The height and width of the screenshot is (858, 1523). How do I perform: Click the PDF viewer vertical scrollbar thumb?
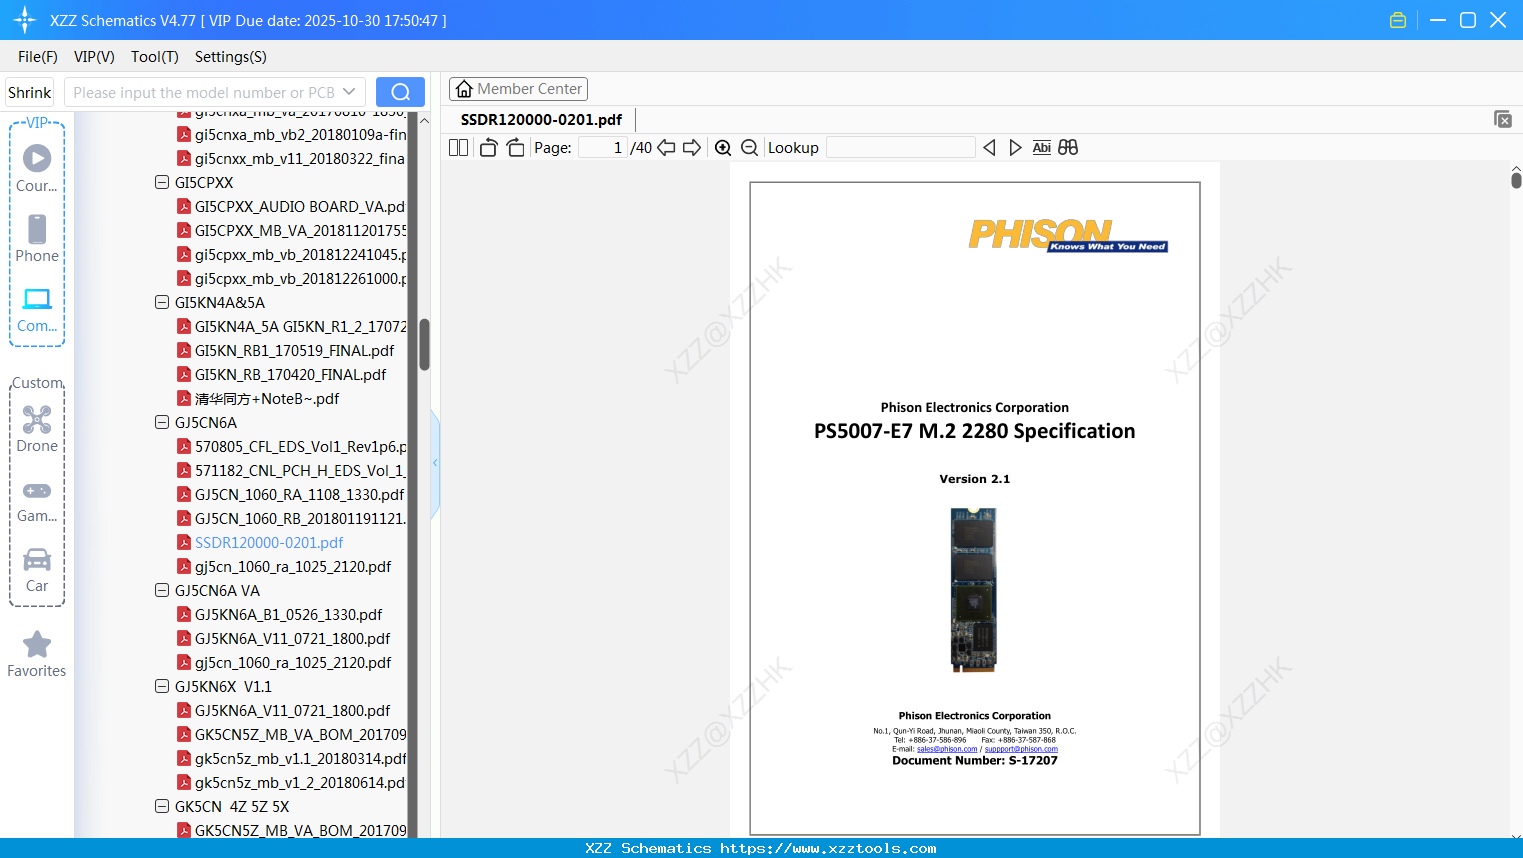[x=1516, y=180]
